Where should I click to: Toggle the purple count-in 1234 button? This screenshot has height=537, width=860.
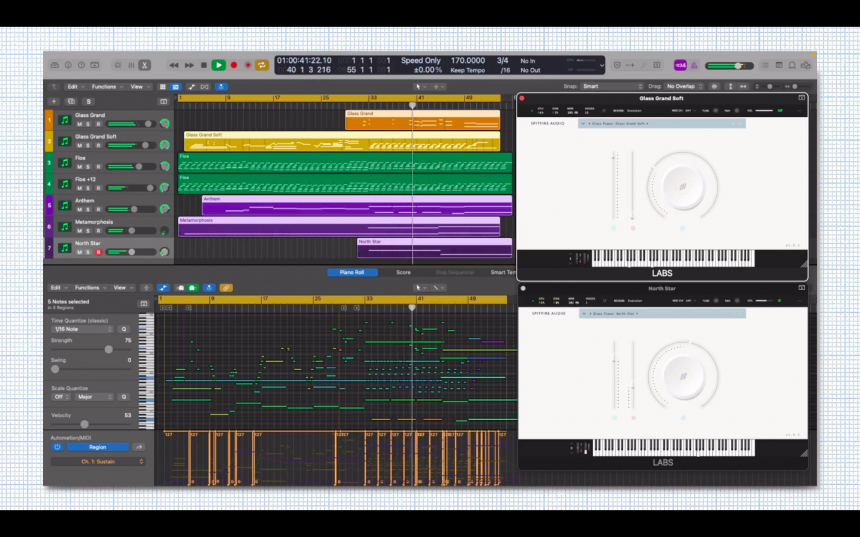tap(681, 65)
